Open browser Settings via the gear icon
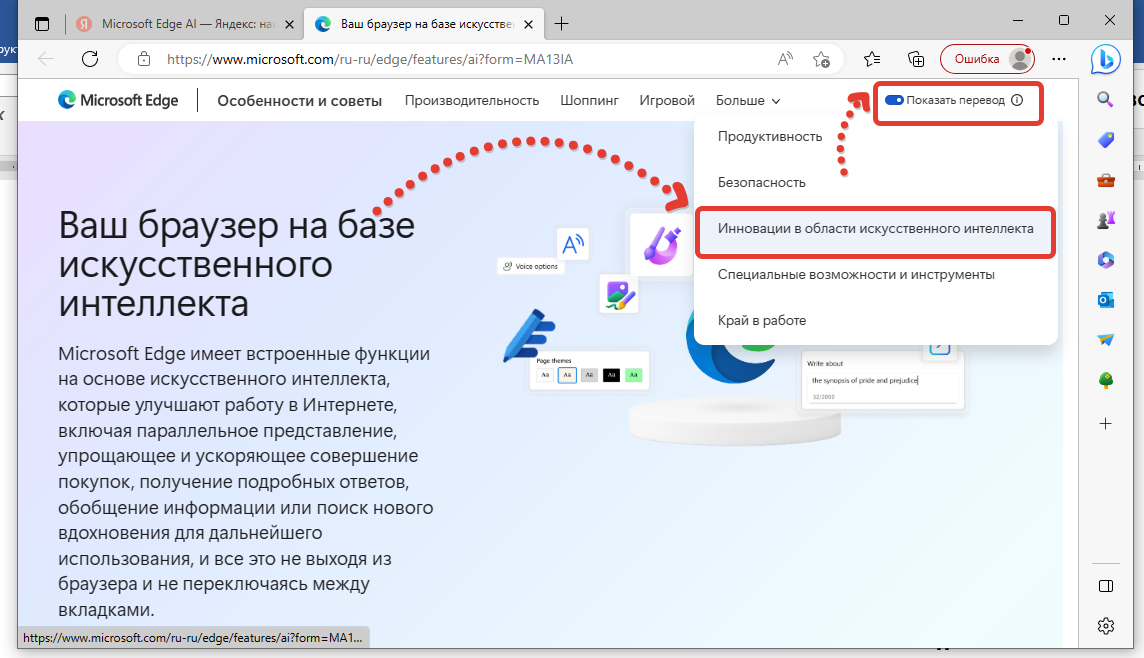Screen dimensions: 1144x658 point(1105,625)
